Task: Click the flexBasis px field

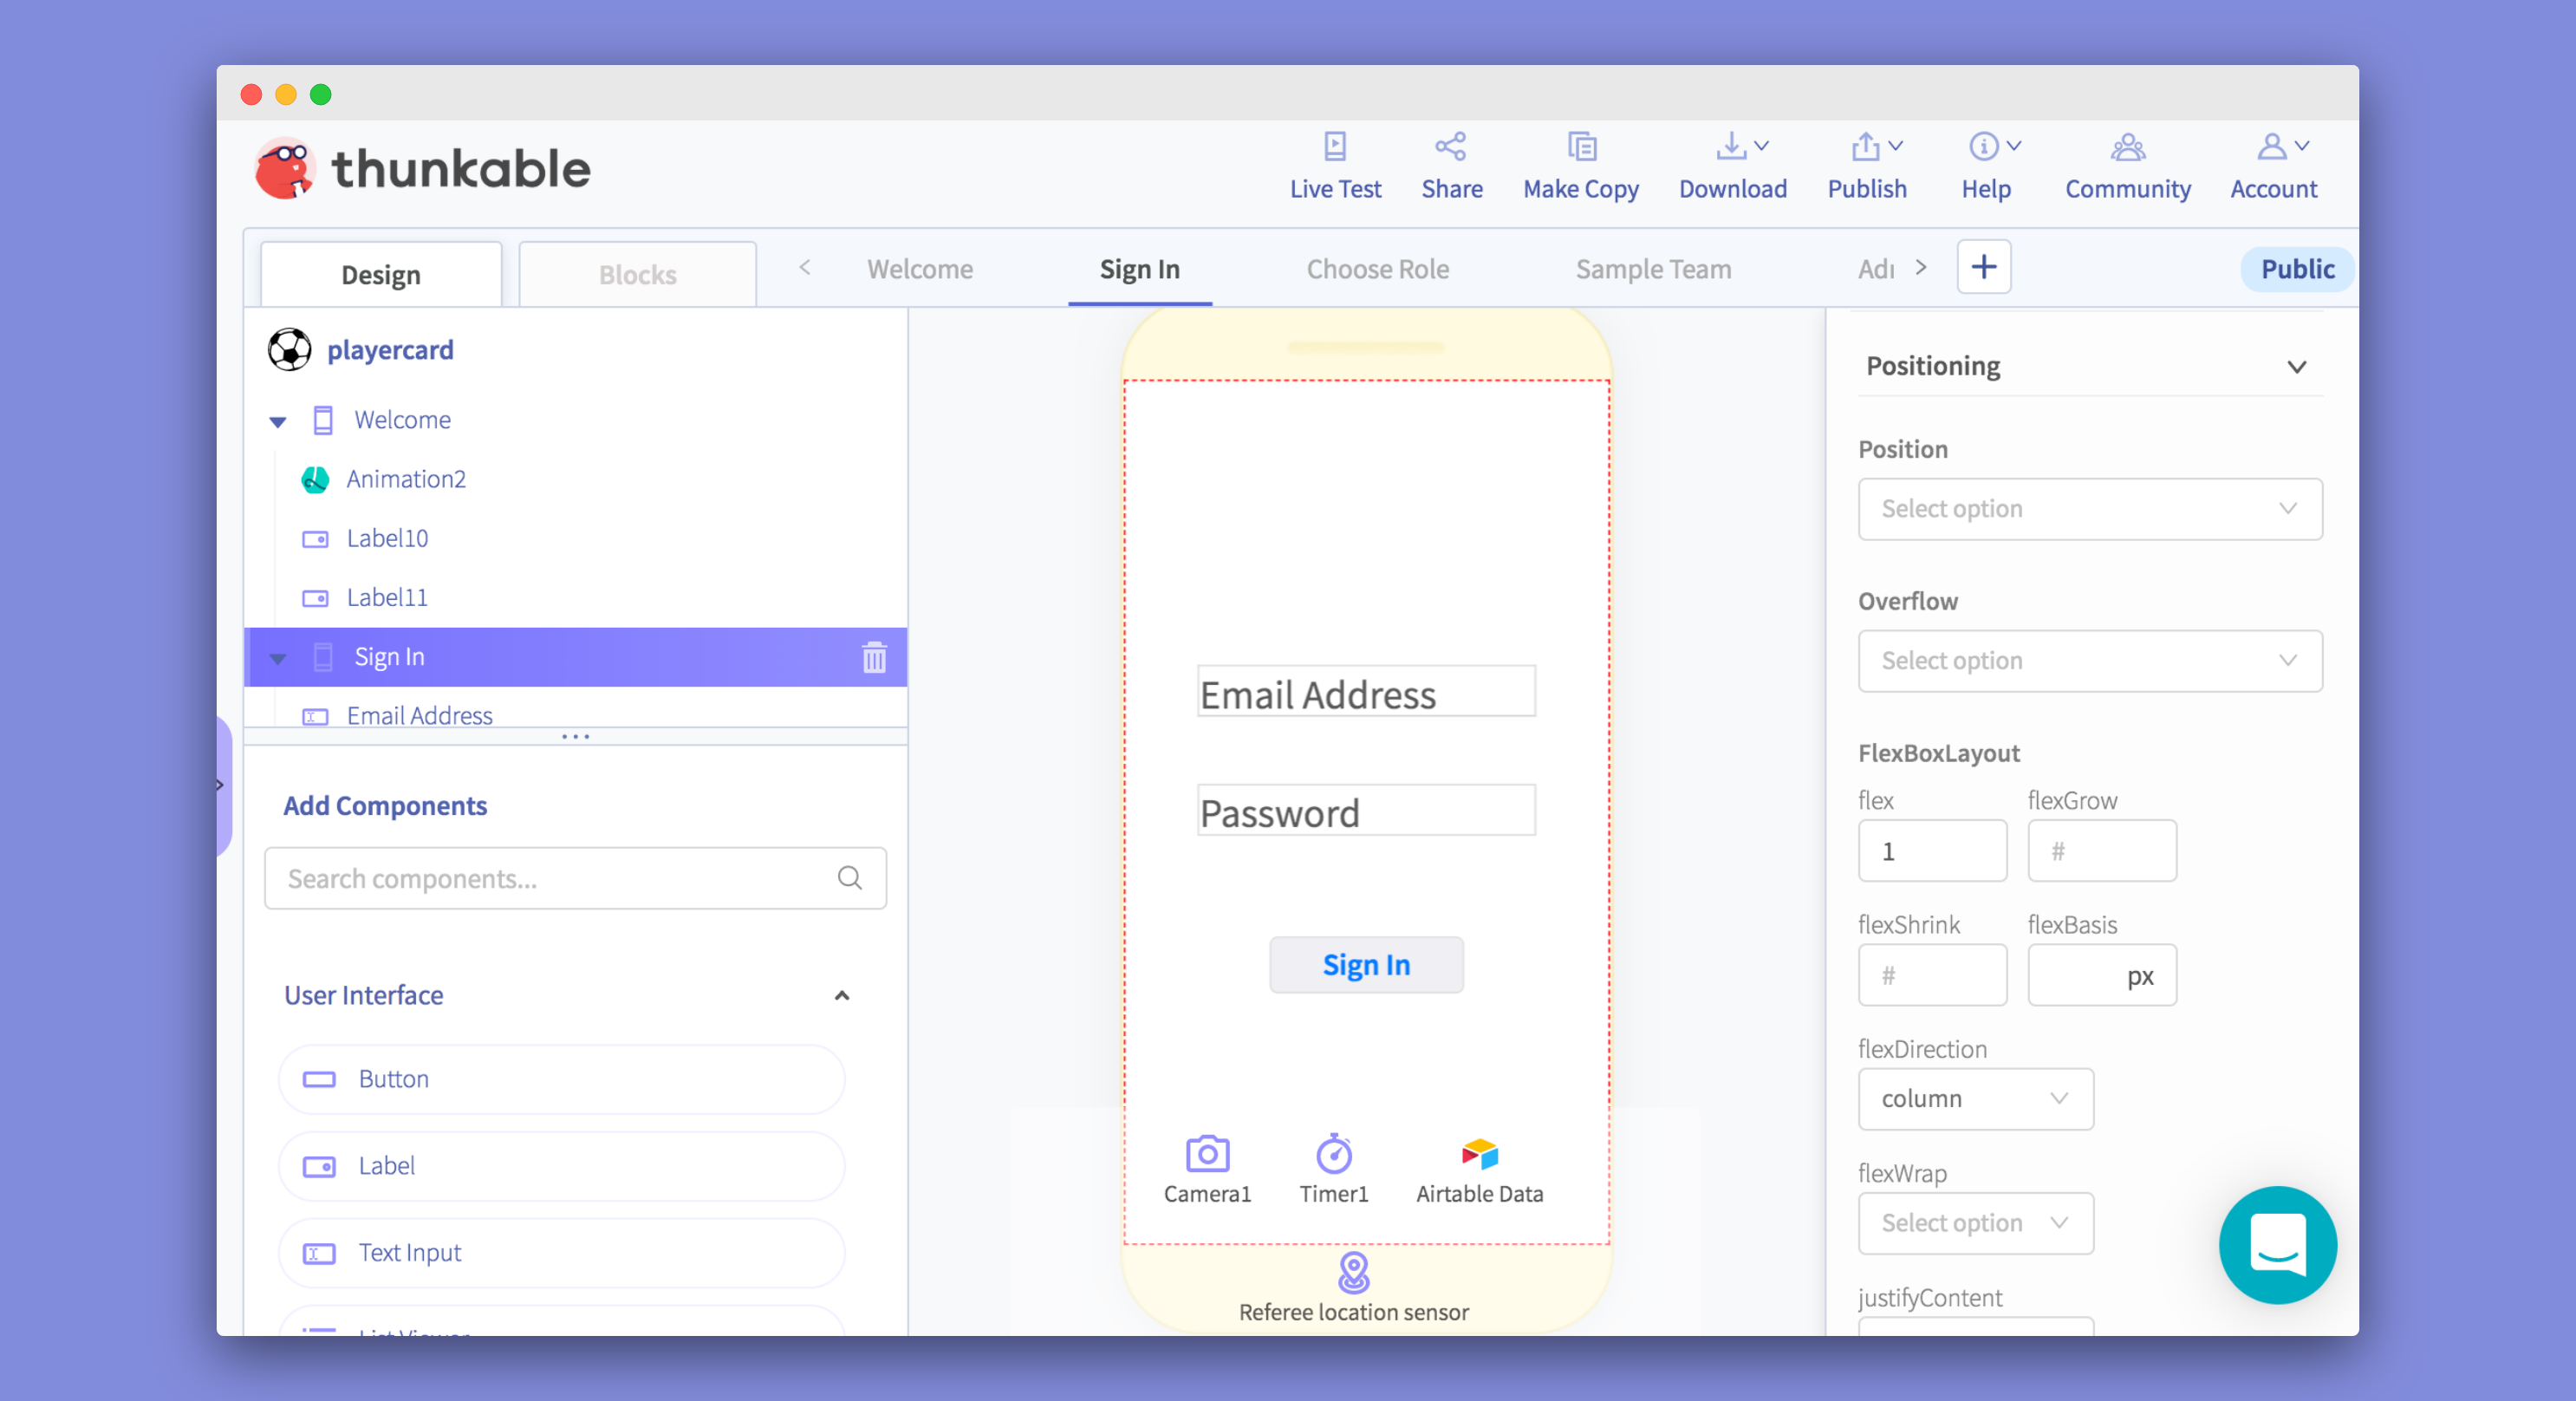Action: click(x=2101, y=975)
